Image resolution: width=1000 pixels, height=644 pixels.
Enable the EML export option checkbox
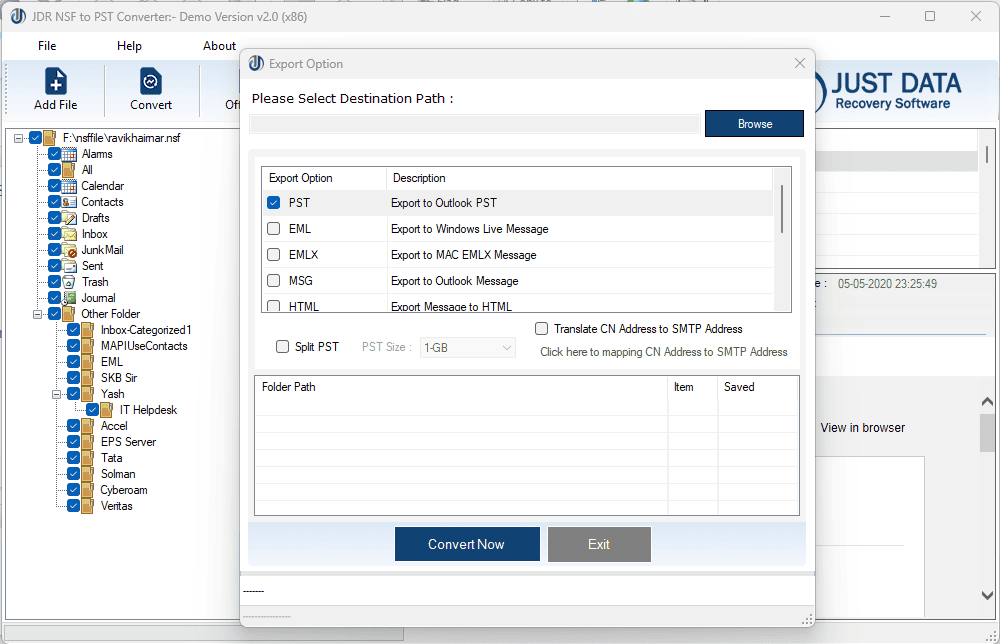273,228
